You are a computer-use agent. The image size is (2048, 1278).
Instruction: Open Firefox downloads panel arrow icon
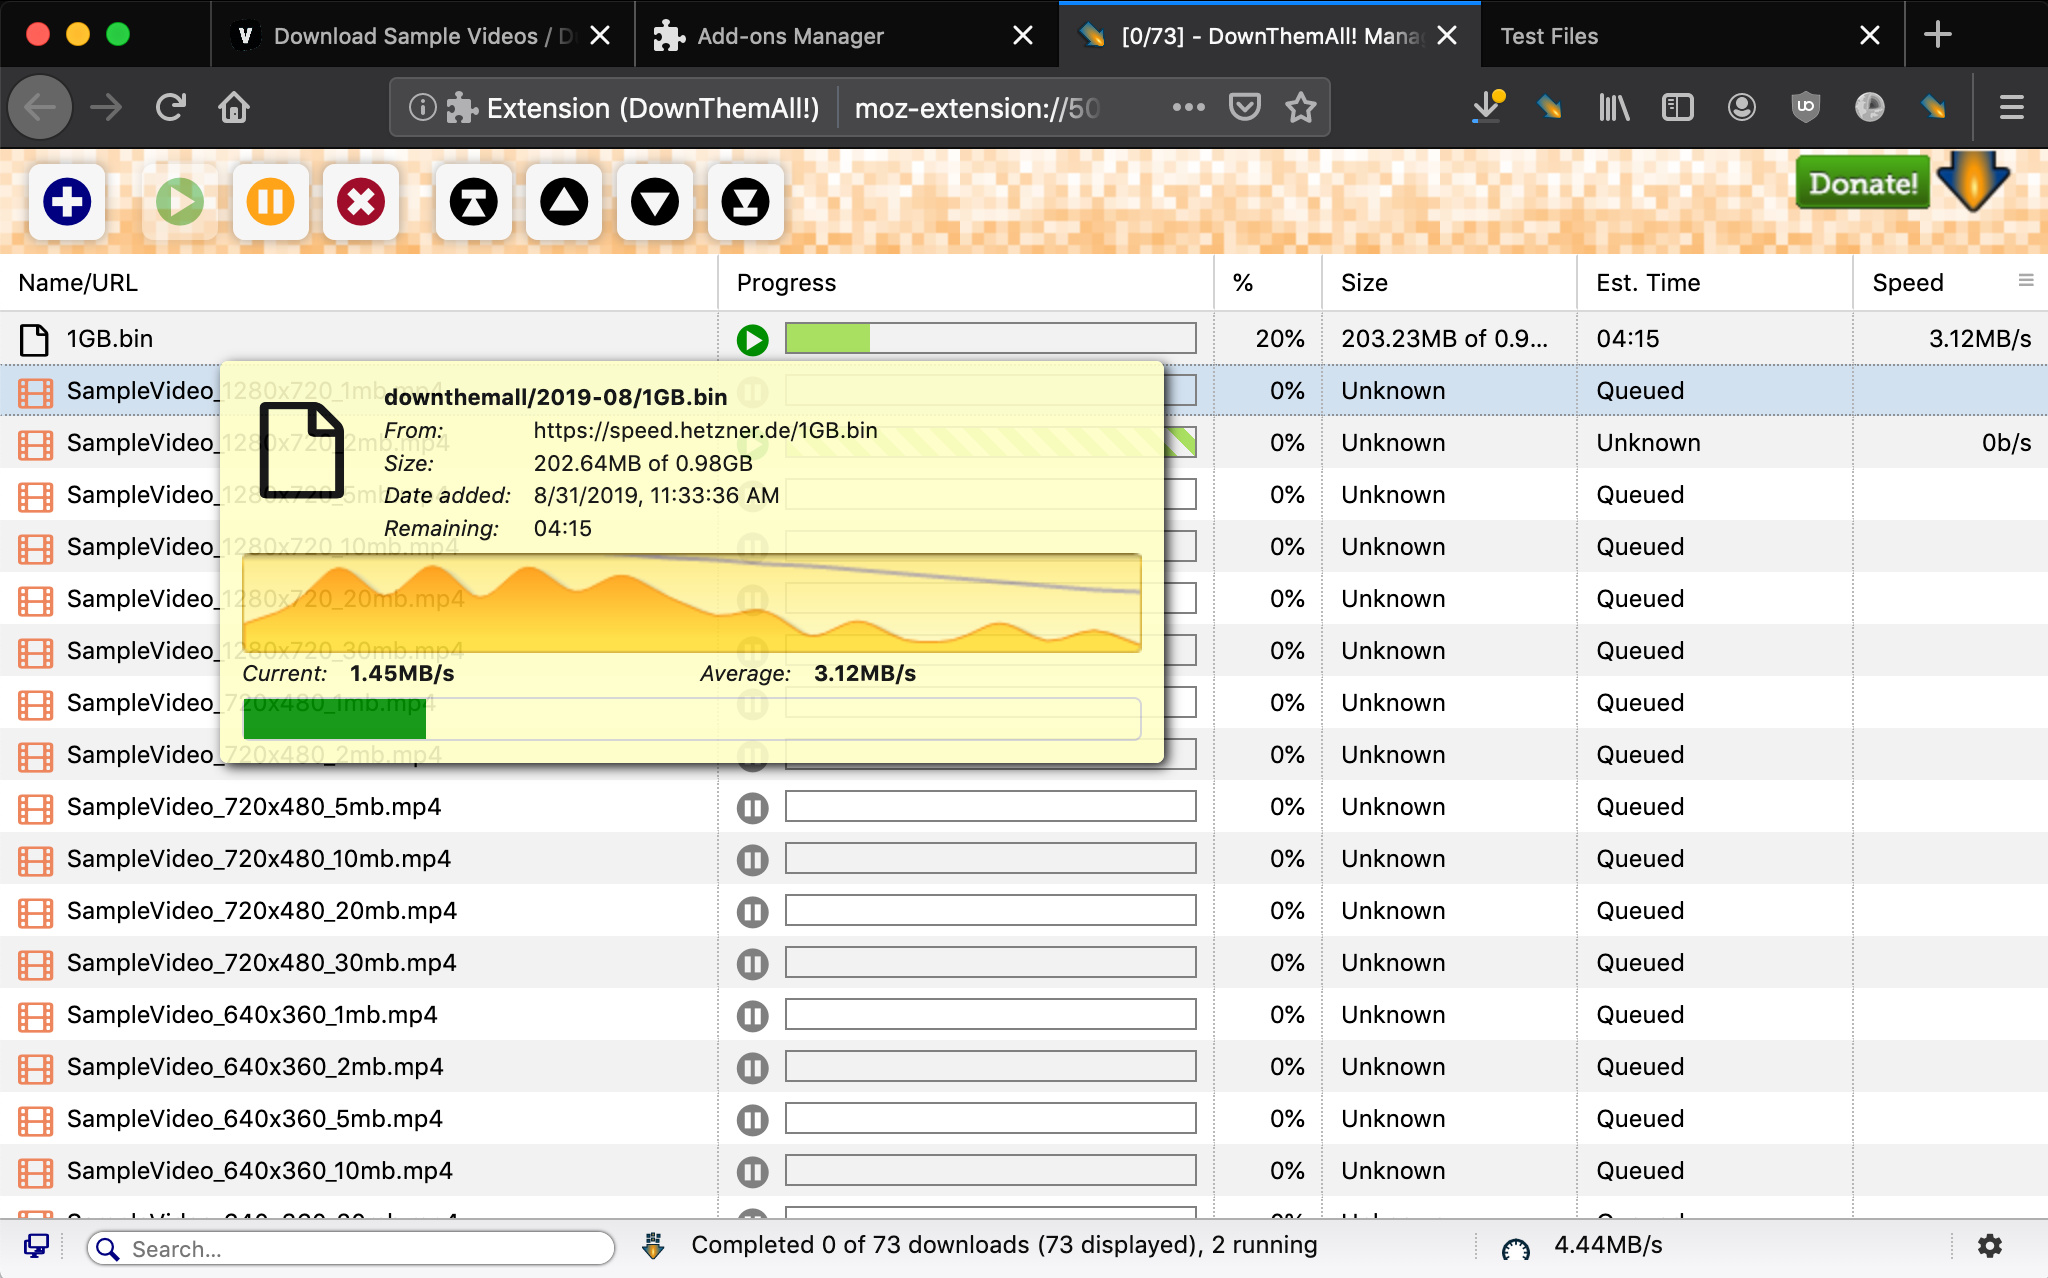[x=1486, y=107]
